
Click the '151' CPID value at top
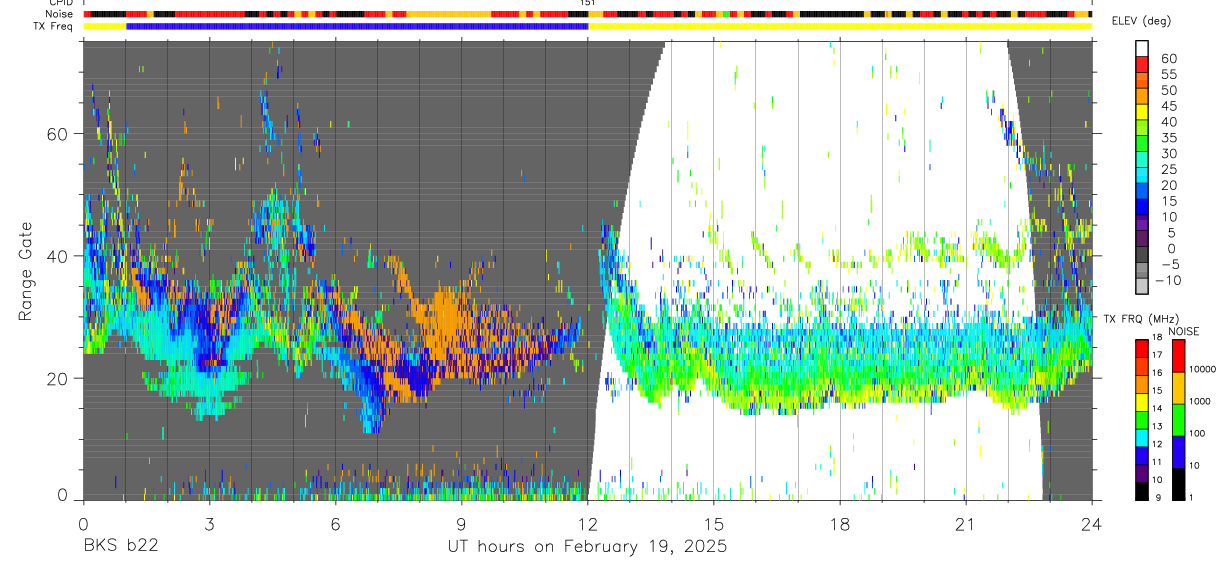pos(588,3)
